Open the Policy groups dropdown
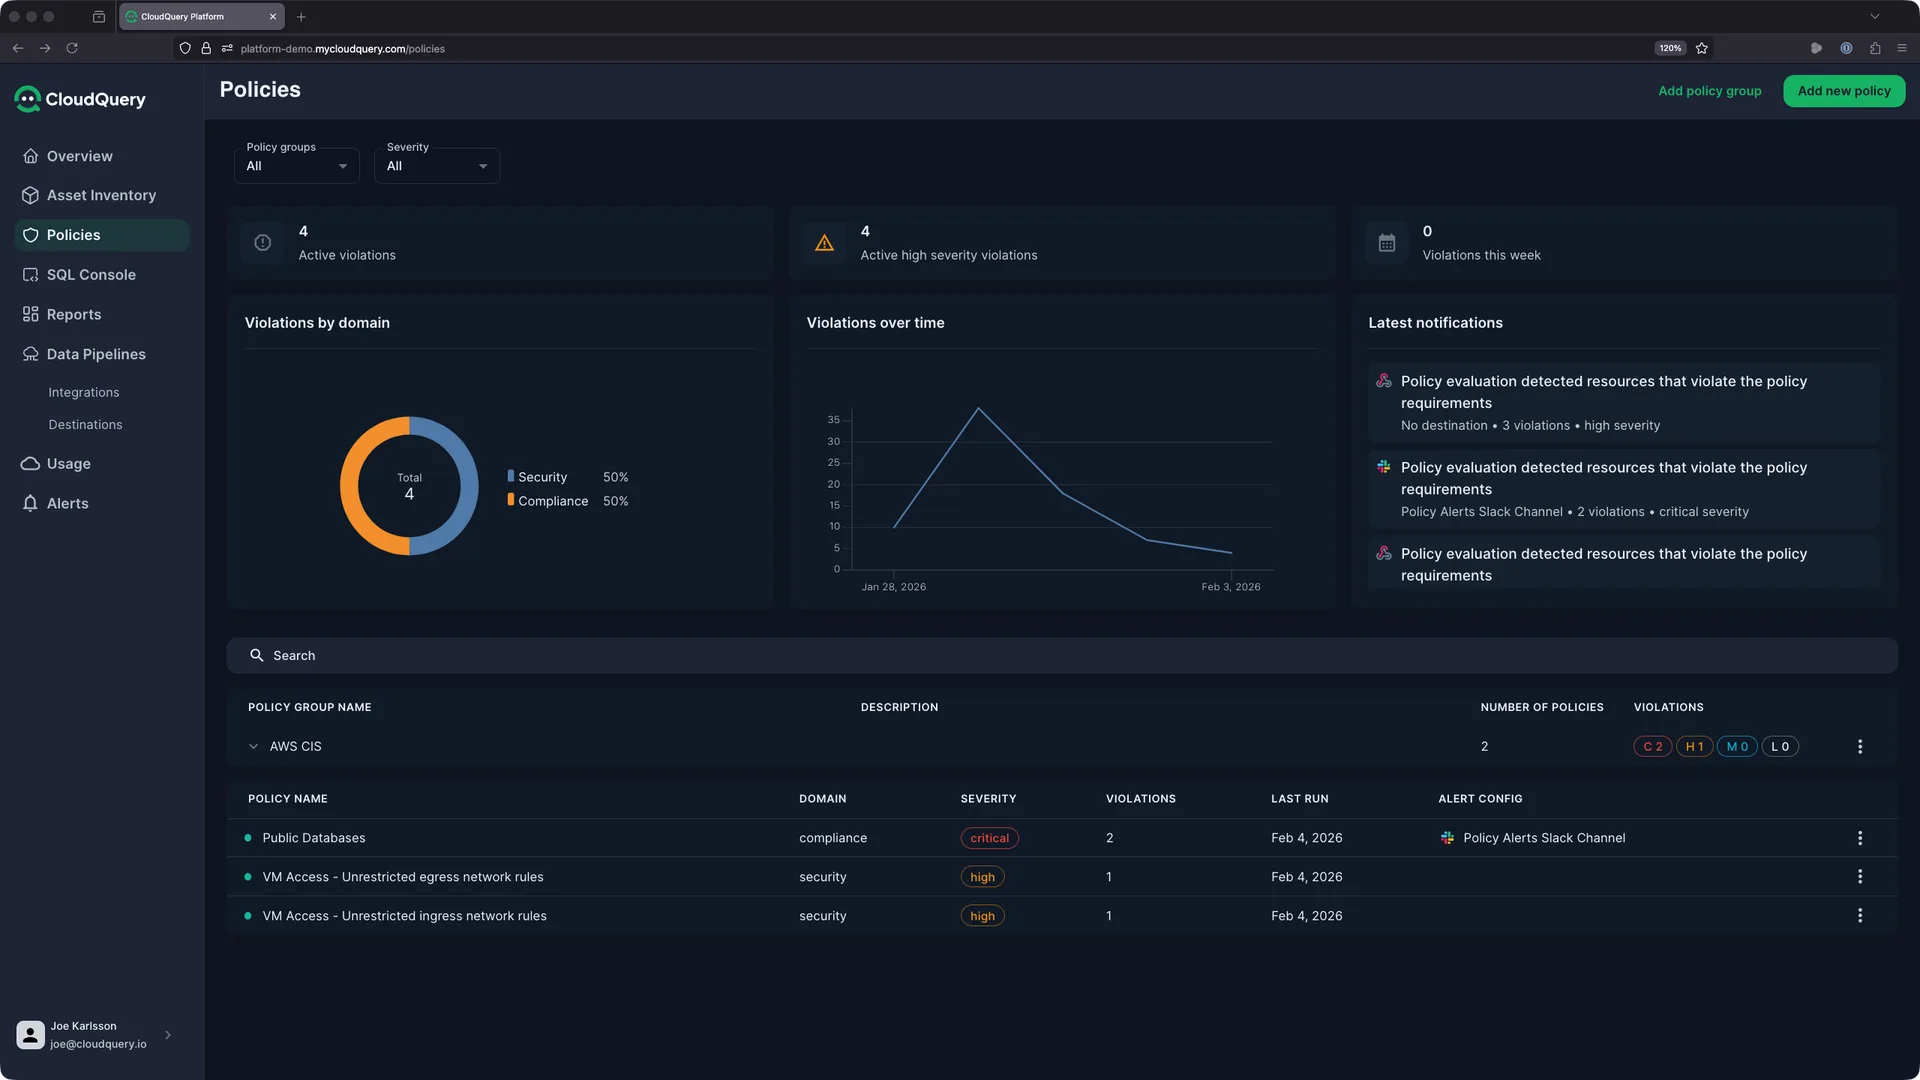 (x=297, y=166)
